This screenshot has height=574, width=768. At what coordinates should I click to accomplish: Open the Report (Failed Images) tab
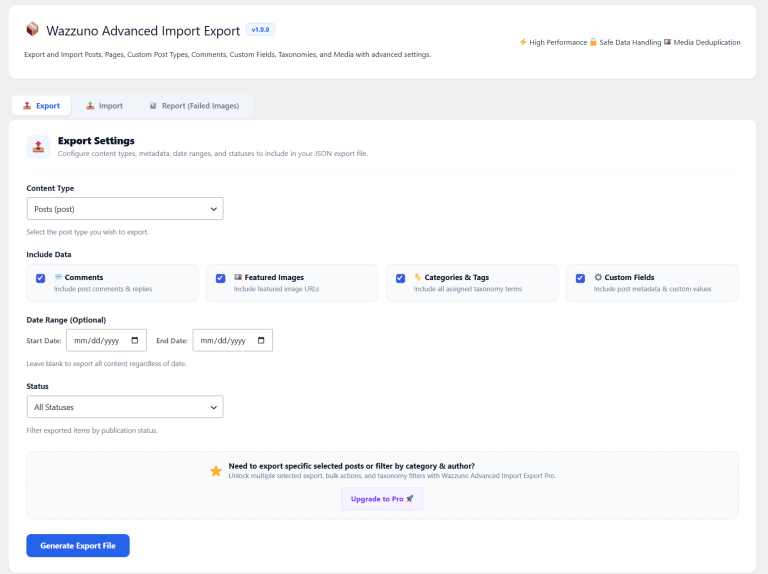click(194, 106)
